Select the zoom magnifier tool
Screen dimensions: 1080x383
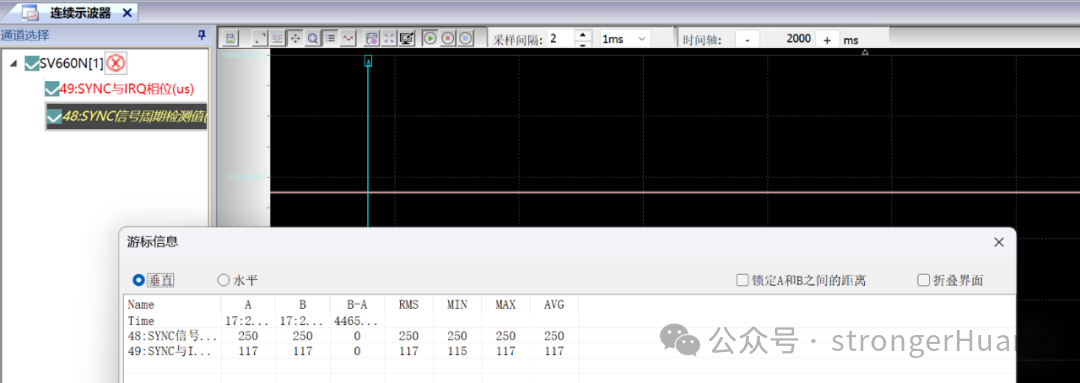point(312,39)
